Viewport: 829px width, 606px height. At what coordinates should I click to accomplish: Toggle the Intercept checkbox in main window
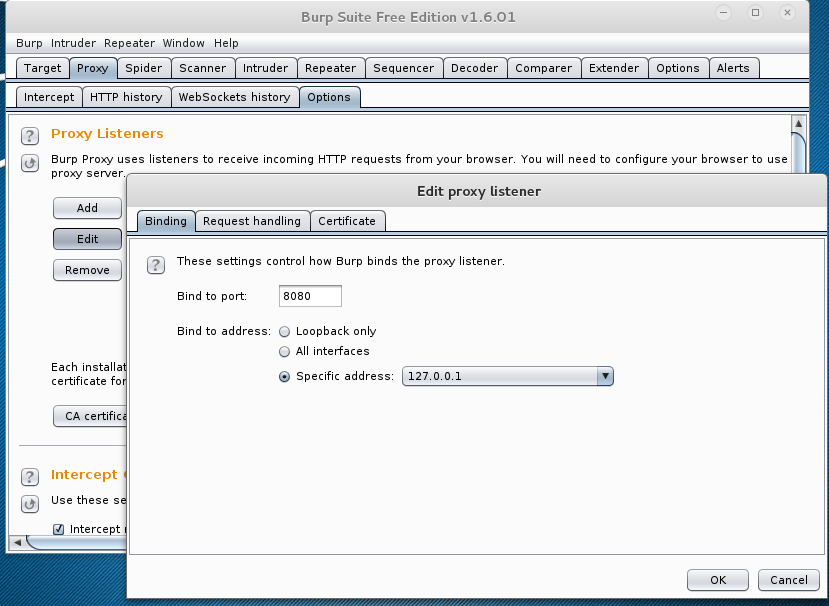[x=59, y=529]
